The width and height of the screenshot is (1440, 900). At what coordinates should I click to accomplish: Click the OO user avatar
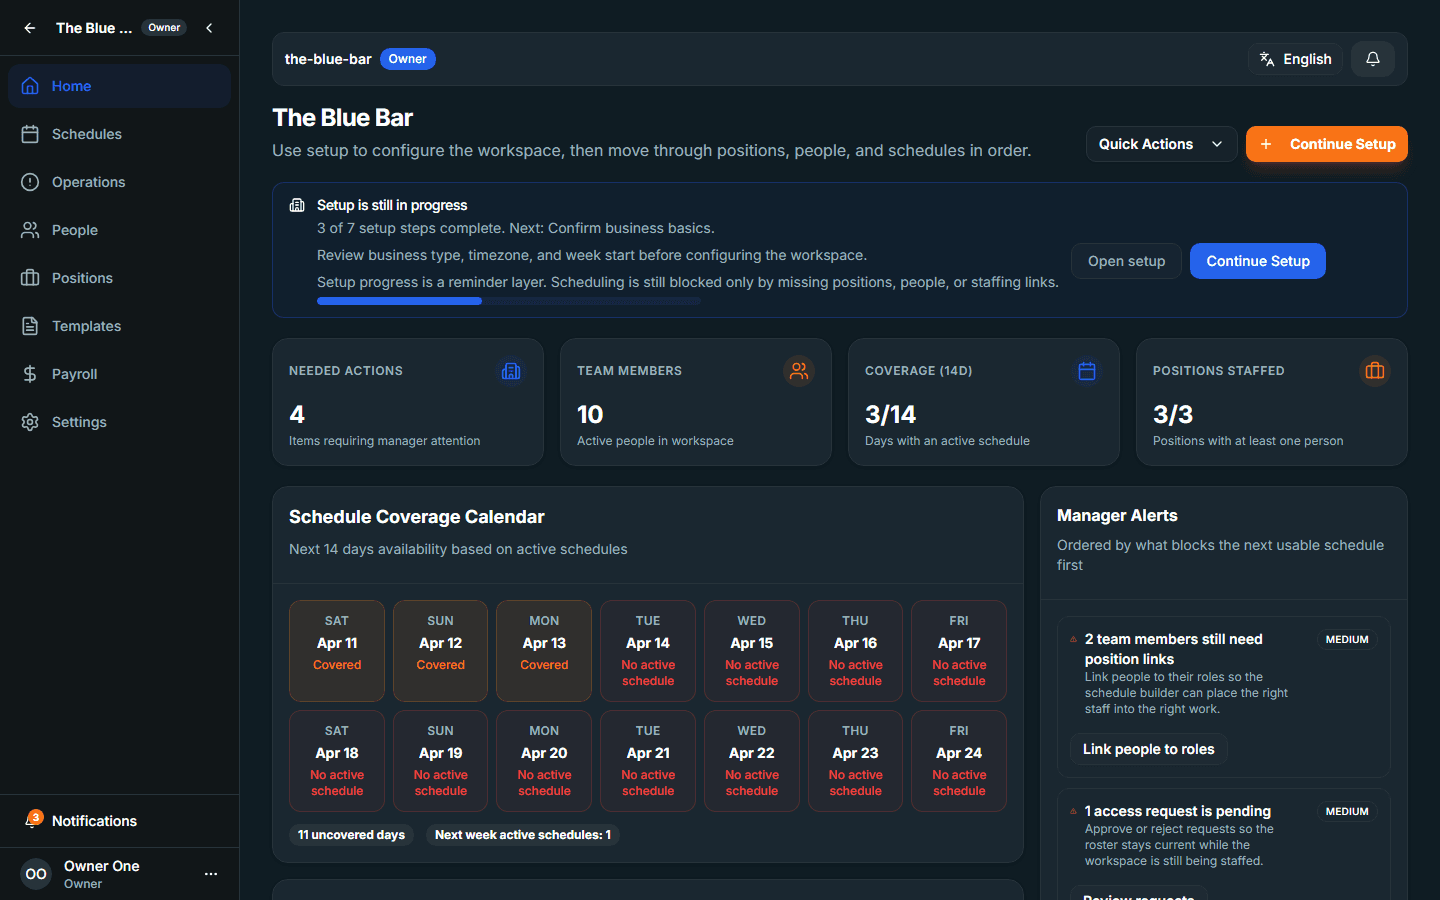tap(36, 874)
